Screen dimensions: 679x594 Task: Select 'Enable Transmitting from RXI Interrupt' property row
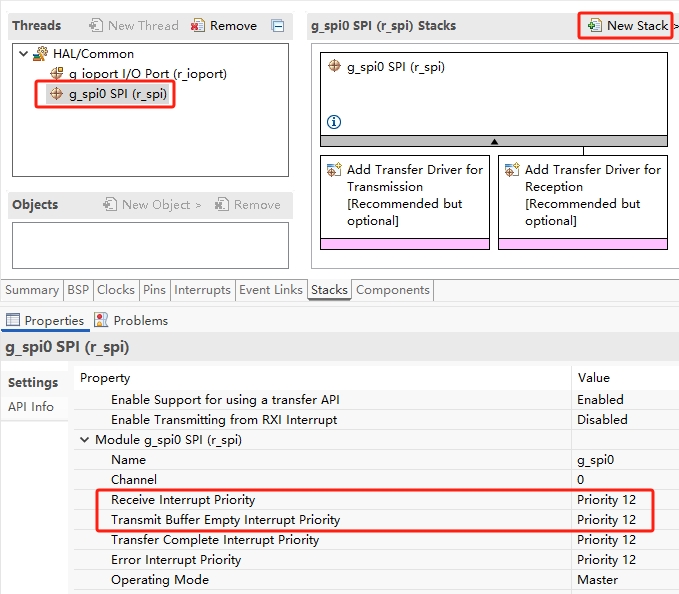376,420
